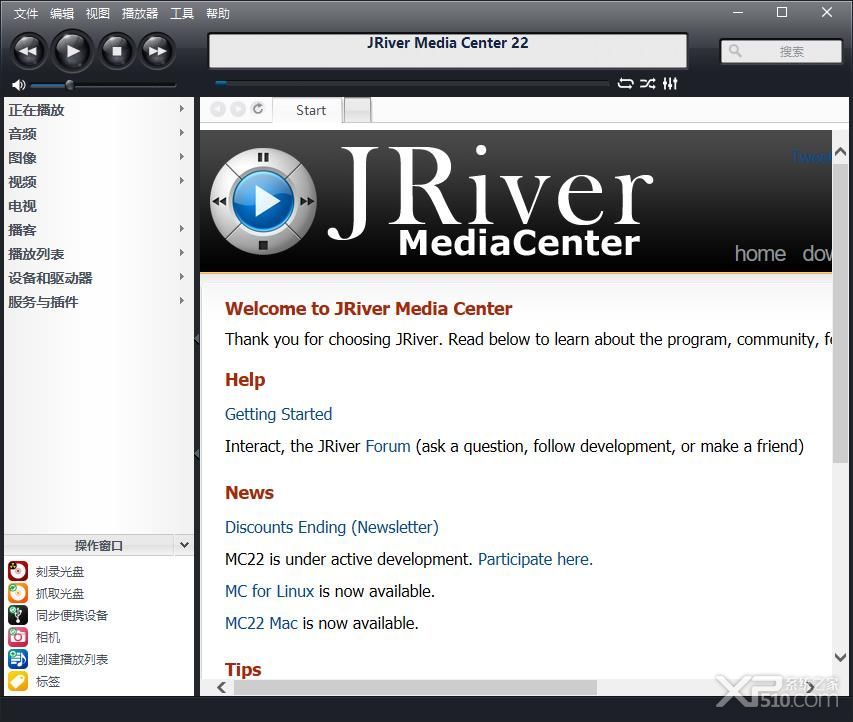
Task: Click the Previous track button
Action: 28,51
